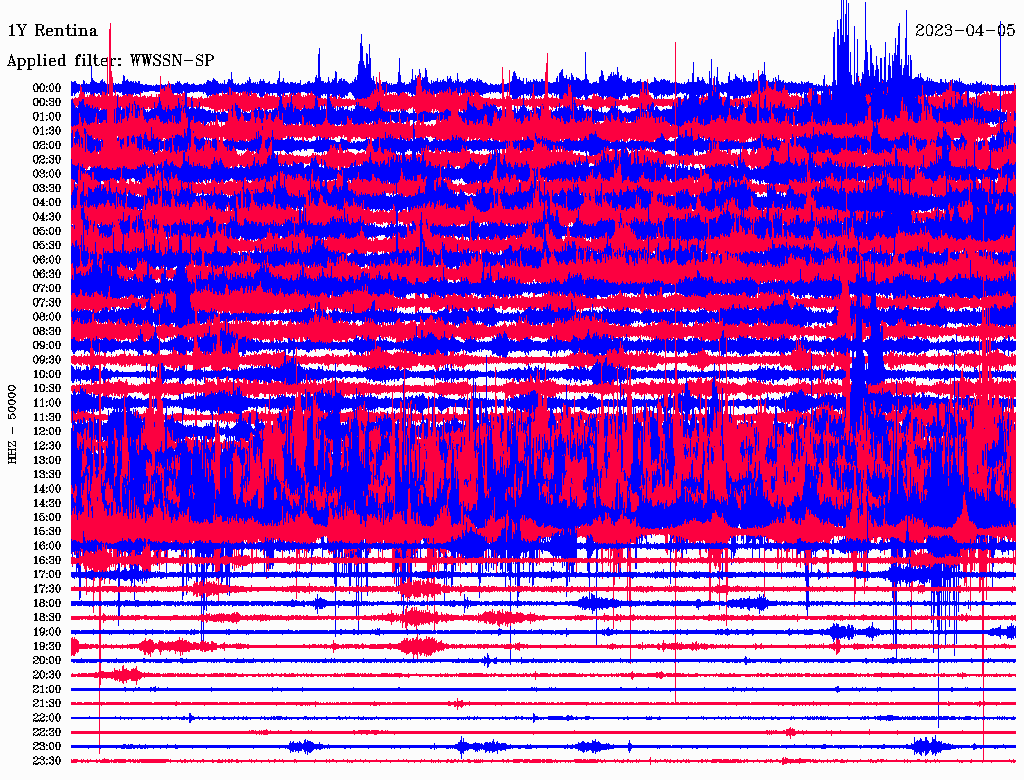1024x780 pixels.
Task: Select the 06:30 time label
Action: coord(47,274)
